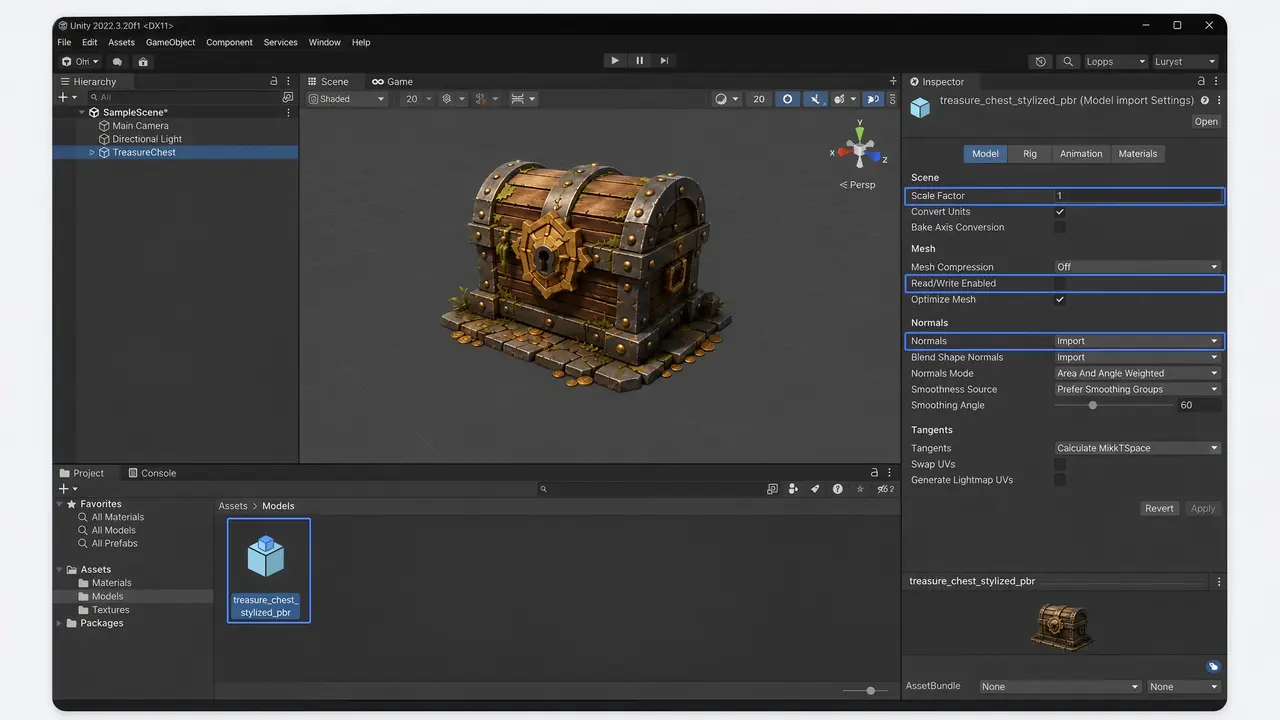This screenshot has width=1280, height=720.
Task: Open Normals Mode dropdown
Action: pyautogui.click(x=1138, y=373)
